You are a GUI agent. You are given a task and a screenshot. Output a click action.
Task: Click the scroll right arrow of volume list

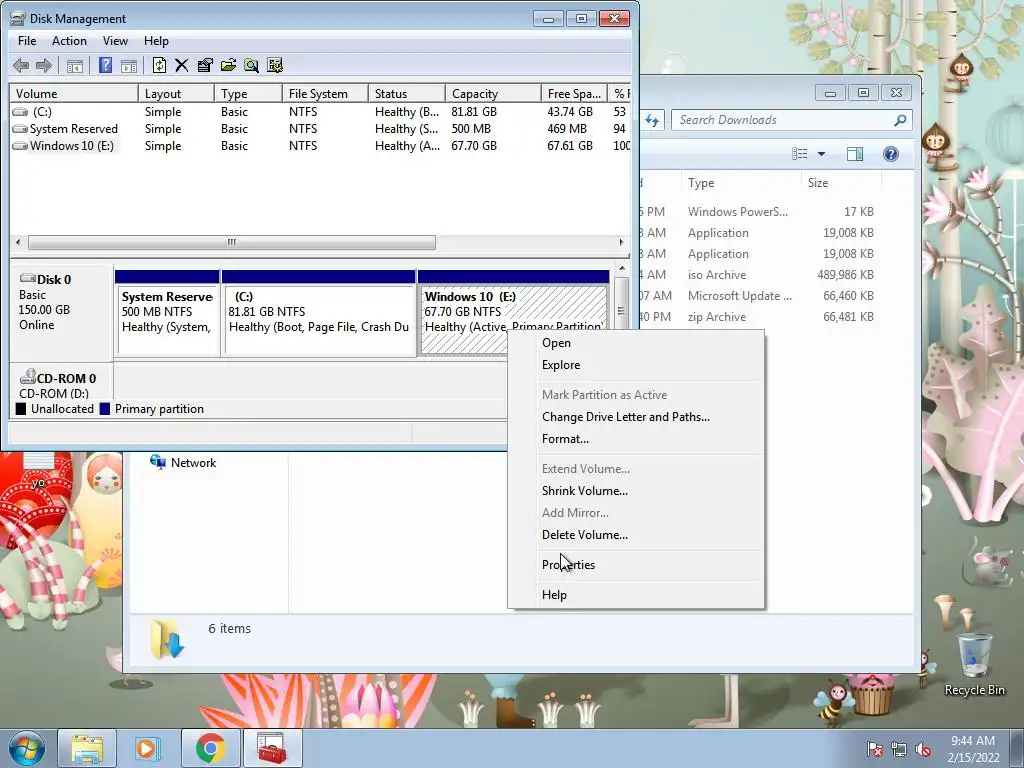click(x=621, y=242)
